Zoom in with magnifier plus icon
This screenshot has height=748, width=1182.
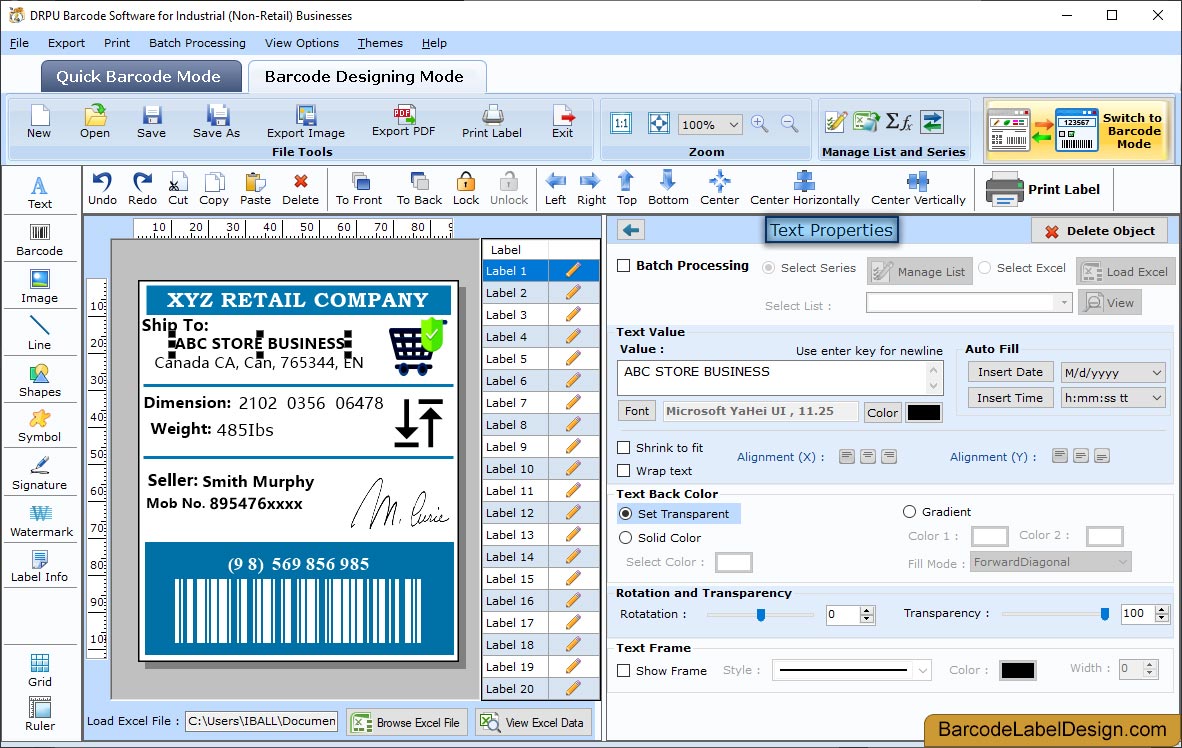760,124
